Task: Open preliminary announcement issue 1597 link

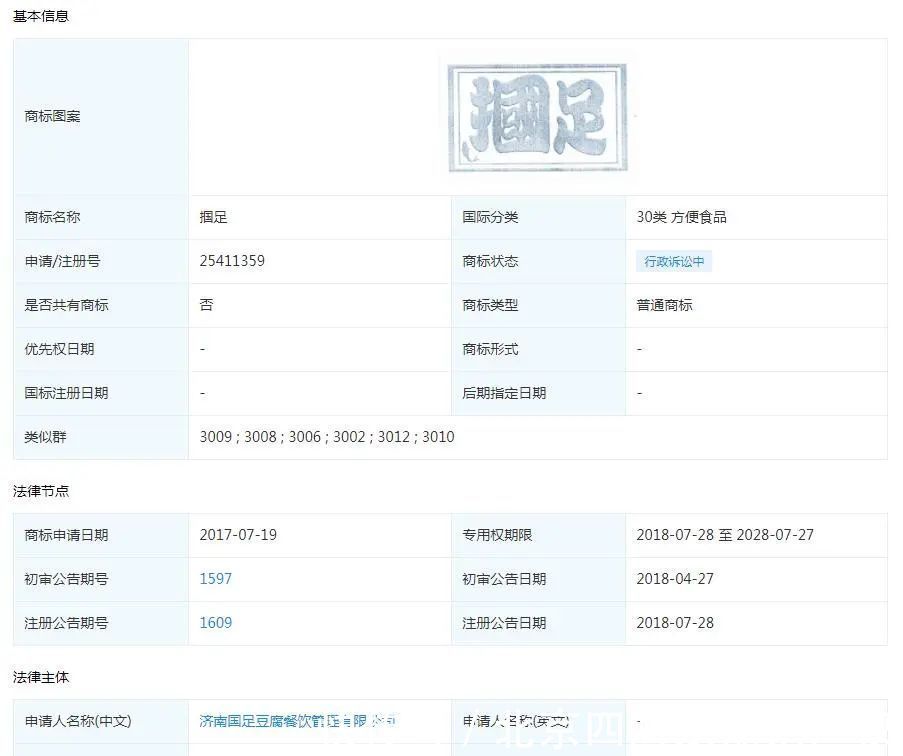Action: (x=215, y=579)
